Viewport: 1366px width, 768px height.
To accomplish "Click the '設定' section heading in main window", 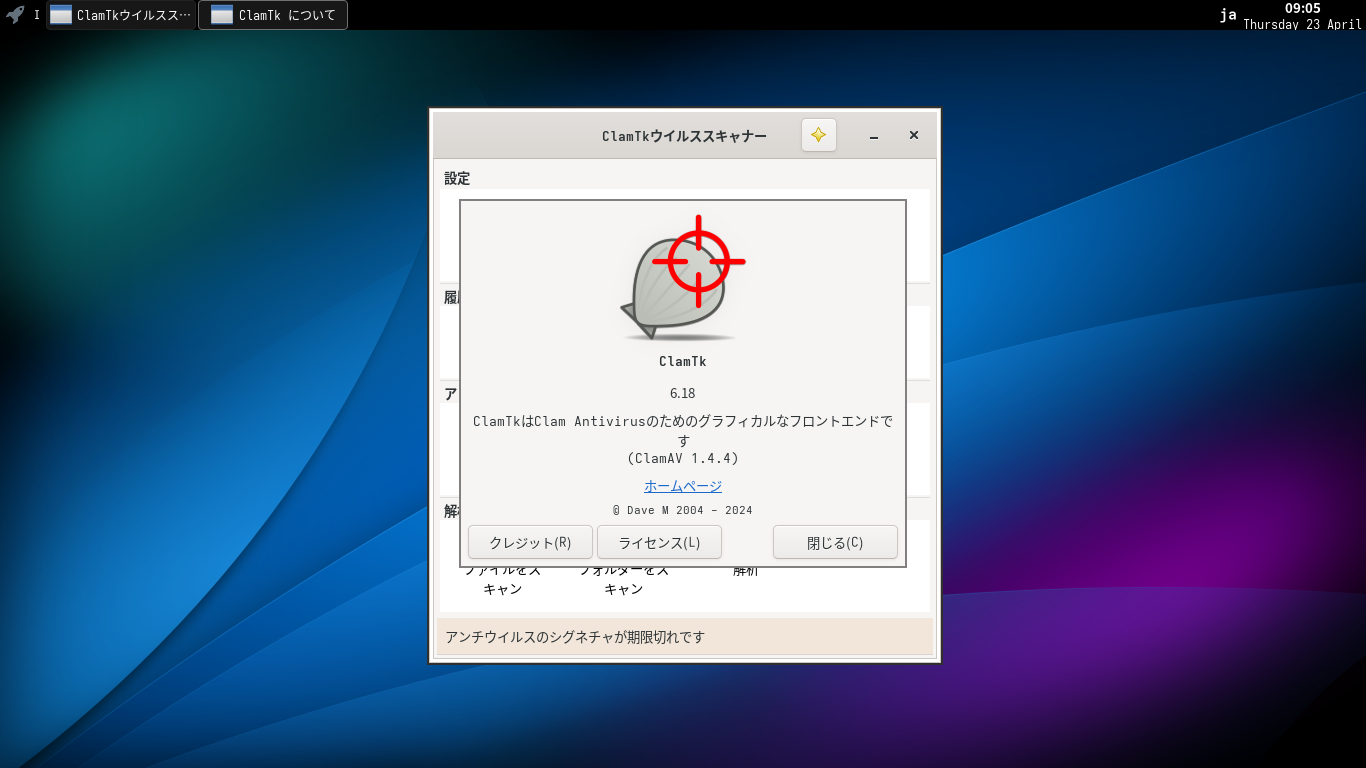I will 457,179.
